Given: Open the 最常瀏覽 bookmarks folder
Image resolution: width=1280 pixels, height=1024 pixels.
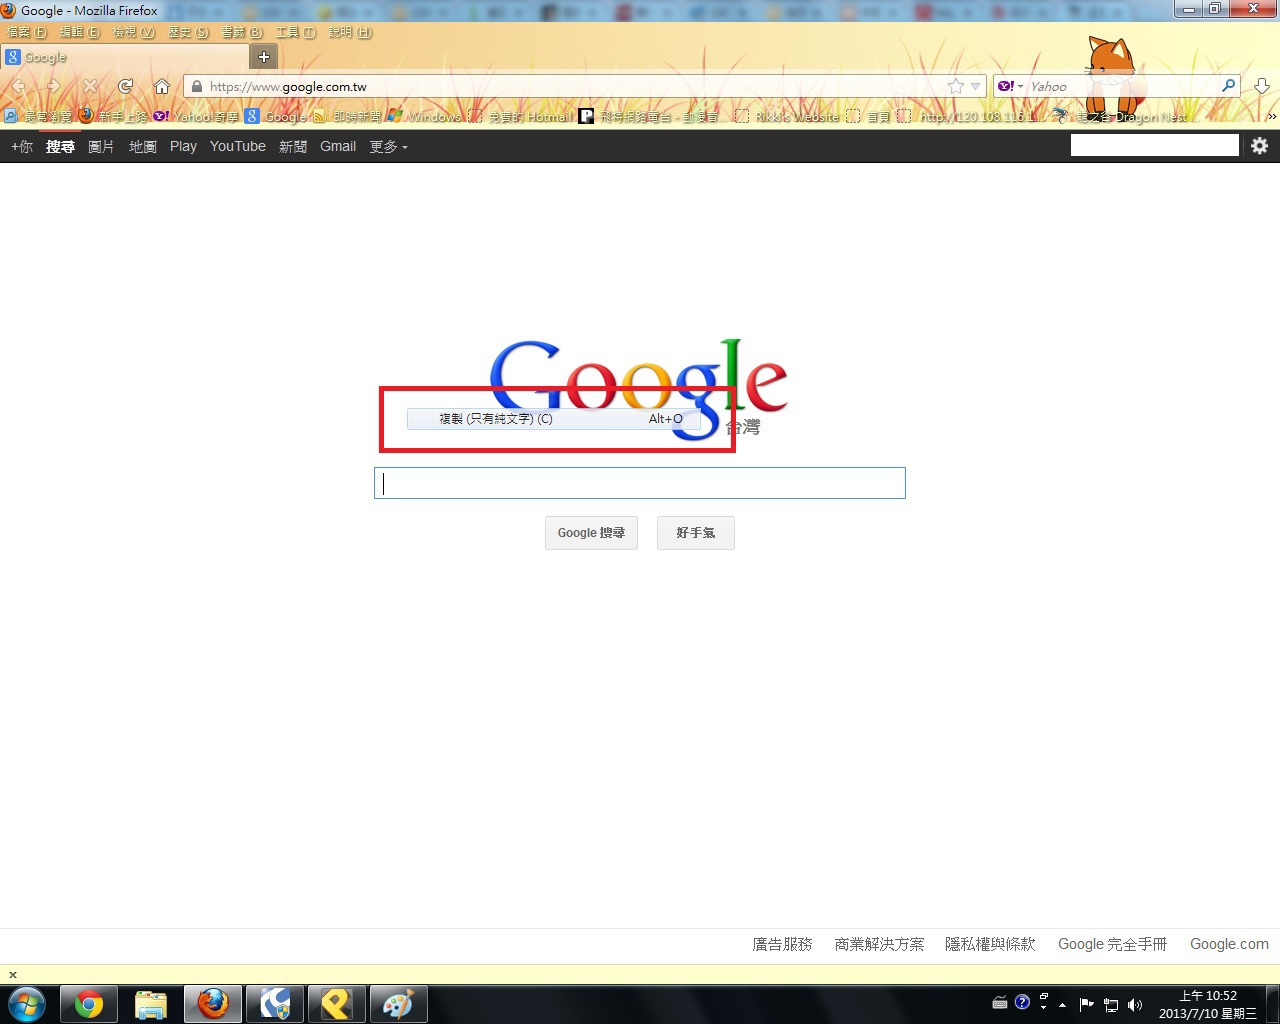Looking at the screenshot, I should pyautogui.click(x=37, y=117).
